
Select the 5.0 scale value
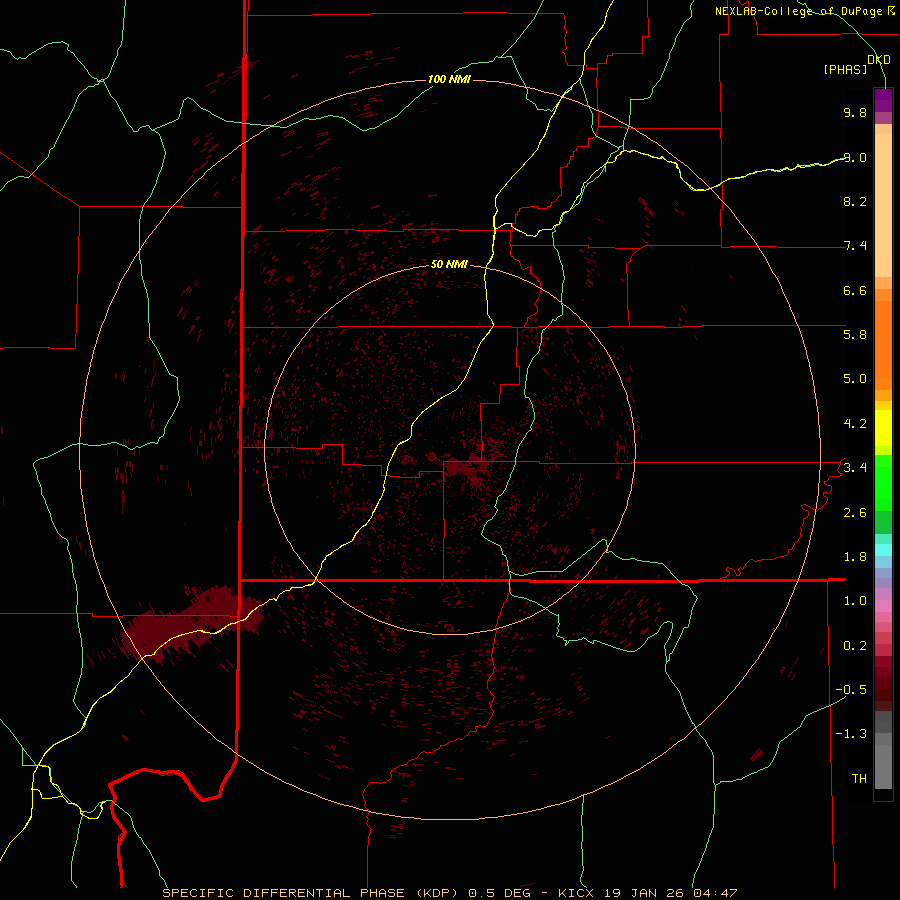[x=855, y=379]
